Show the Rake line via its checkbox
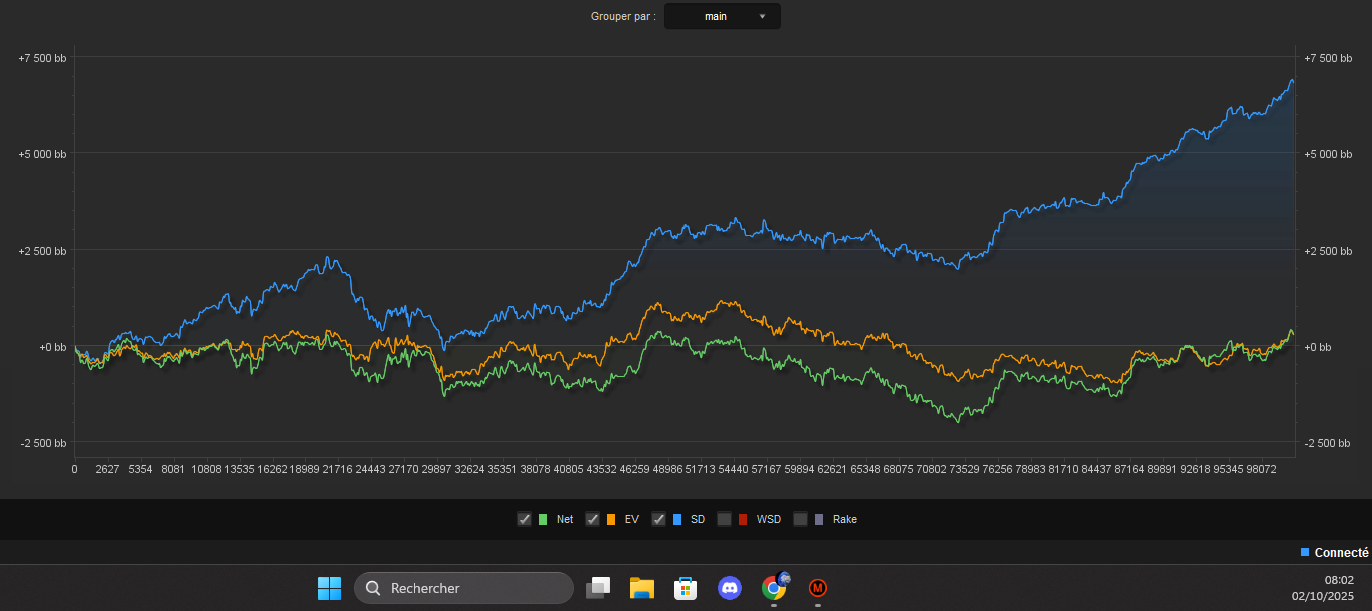Screen dimensions: 1372x611 click(800, 519)
